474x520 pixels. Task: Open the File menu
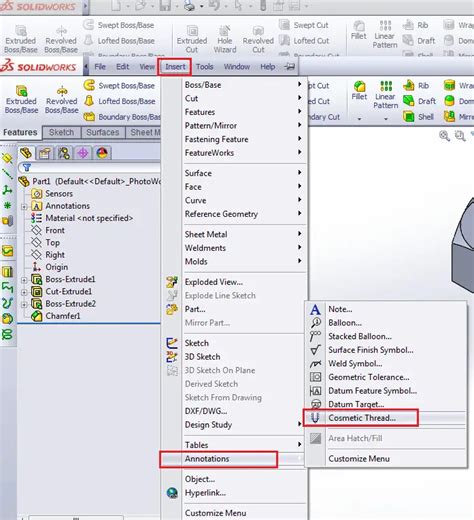pos(100,67)
